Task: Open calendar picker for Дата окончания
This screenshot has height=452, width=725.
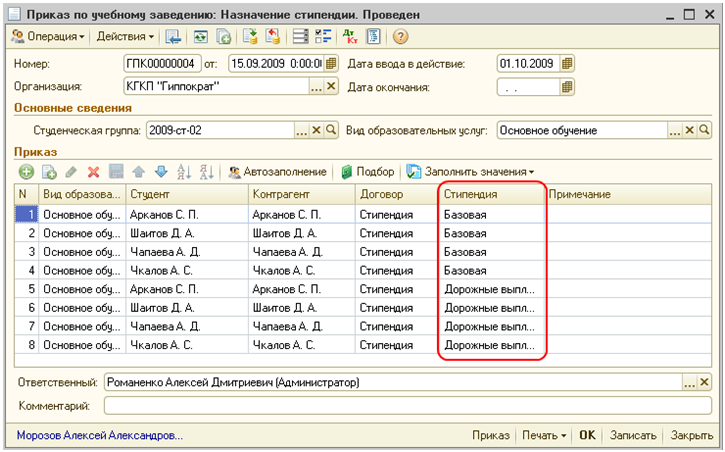Action: (569, 87)
